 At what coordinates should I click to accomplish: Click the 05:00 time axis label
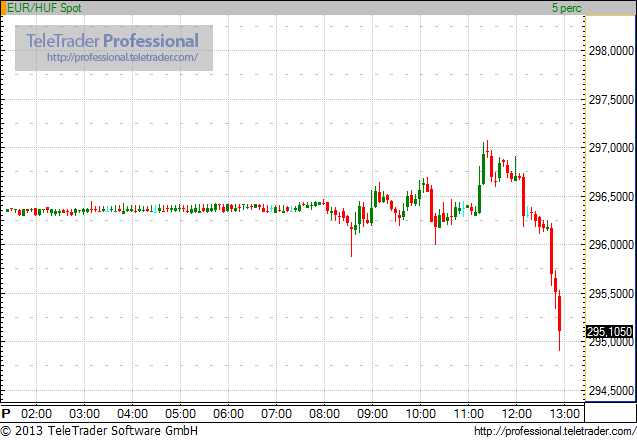[x=180, y=414]
